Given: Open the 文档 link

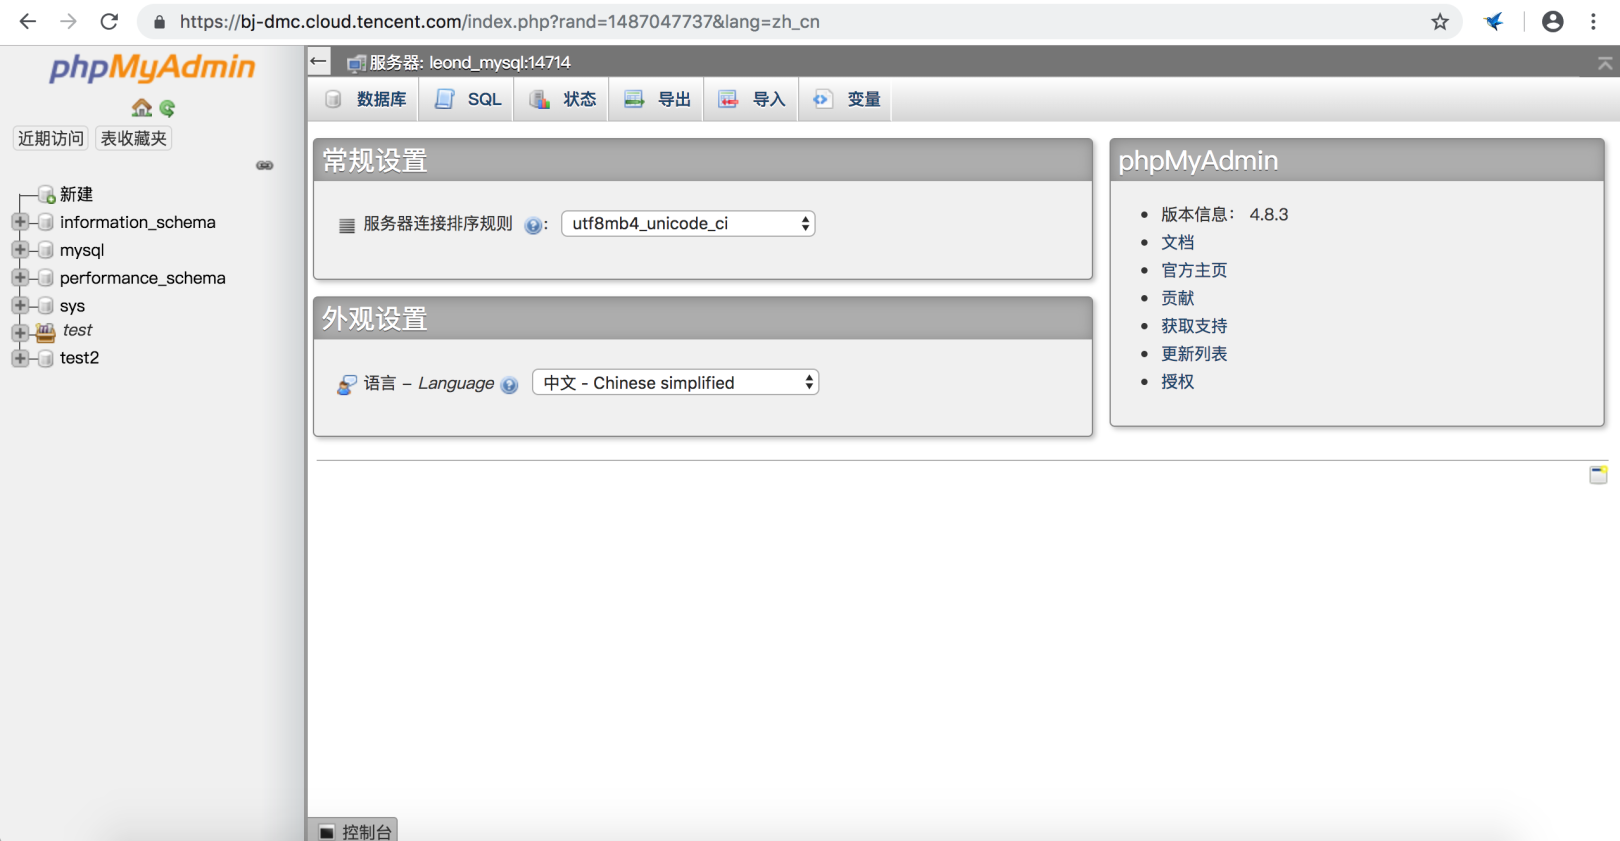Looking at the screenshot, I should tap(1177, 242).
